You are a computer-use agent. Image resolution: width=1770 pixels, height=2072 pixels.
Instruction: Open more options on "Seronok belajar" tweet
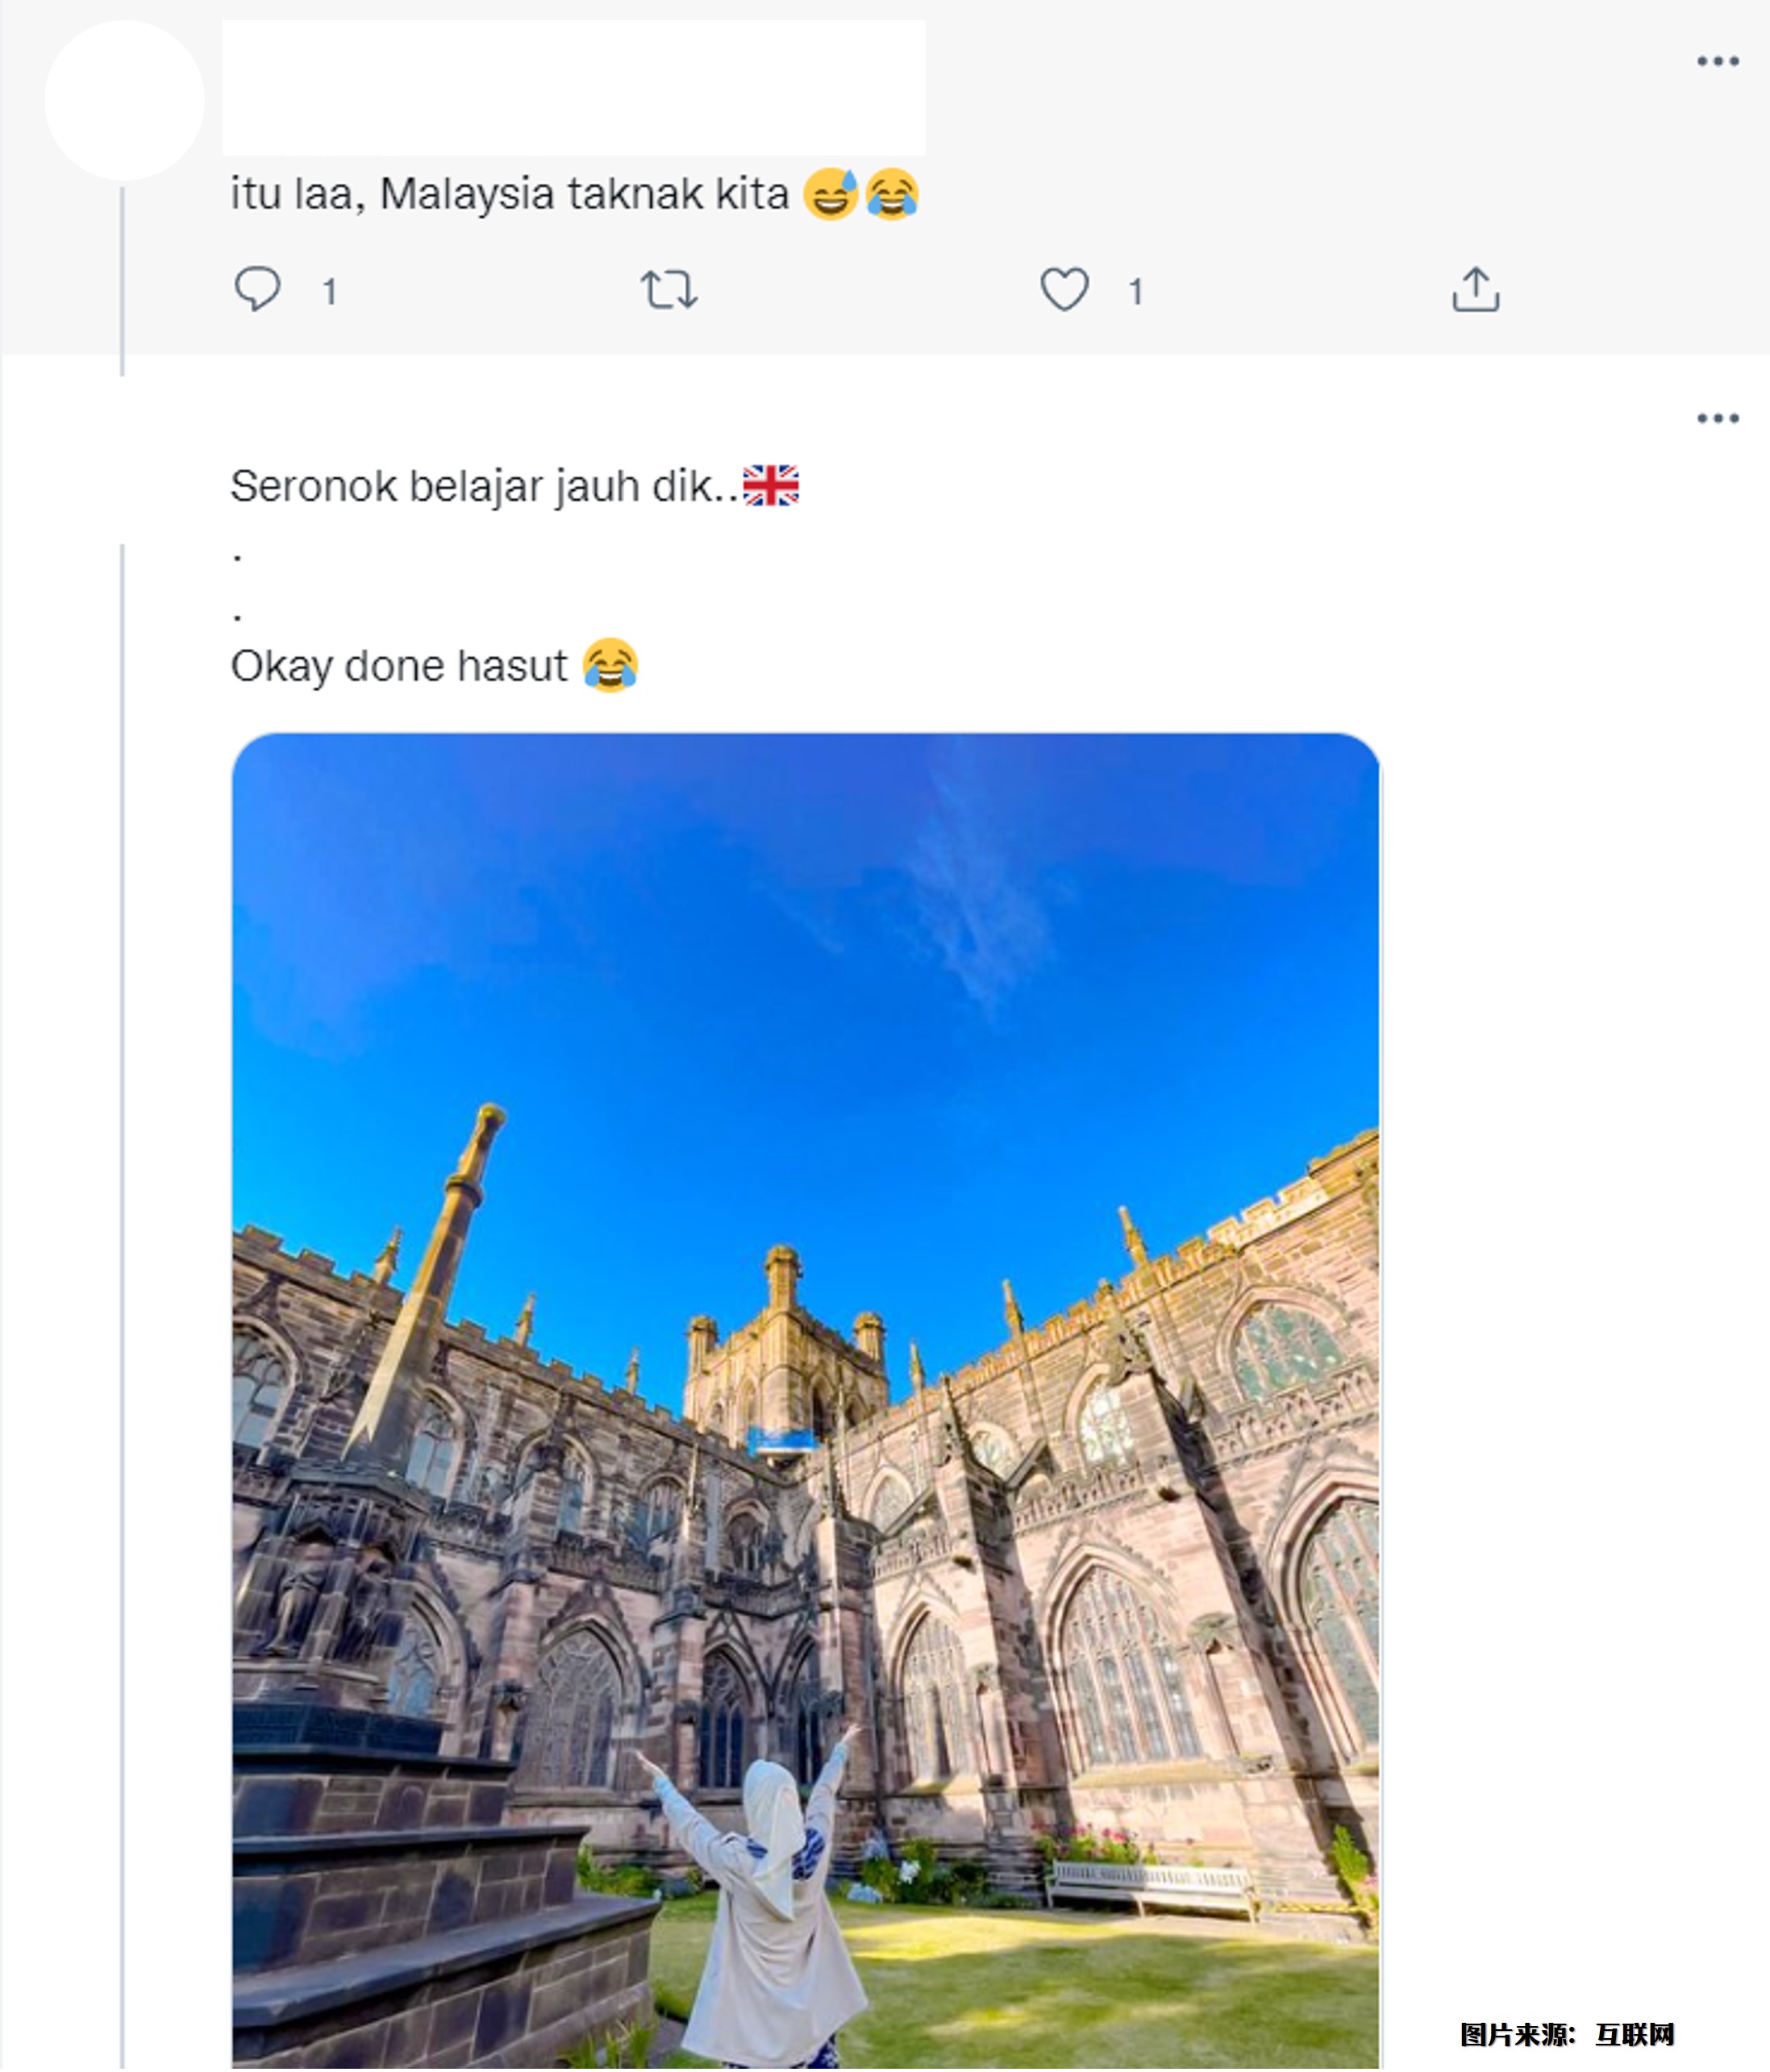(1717, 418)
